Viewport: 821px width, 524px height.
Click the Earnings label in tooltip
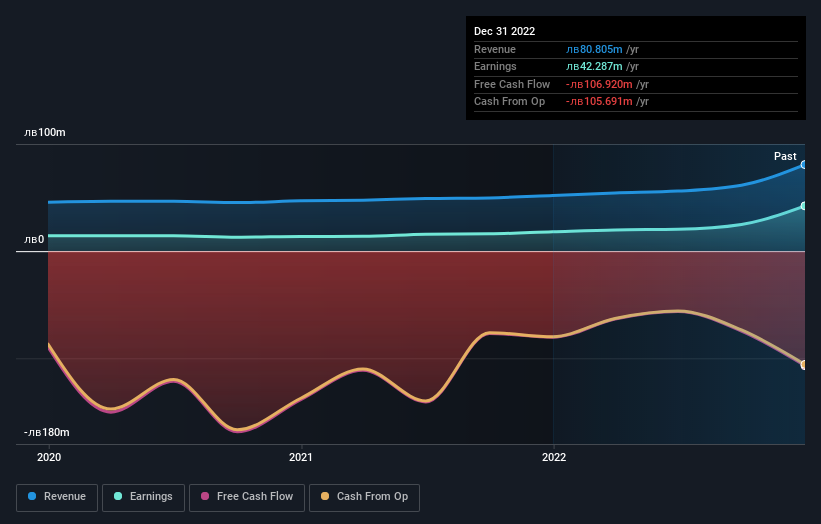(495, 66)
